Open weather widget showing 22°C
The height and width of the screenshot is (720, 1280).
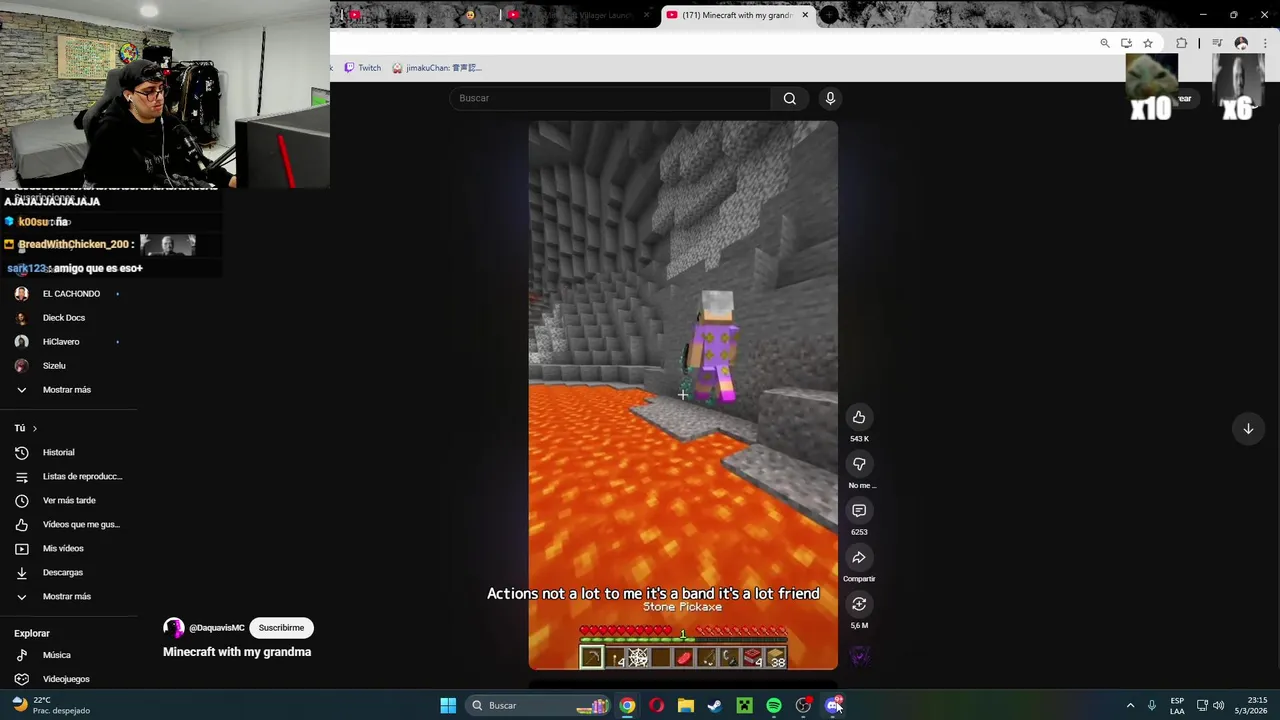click(50, 705)
